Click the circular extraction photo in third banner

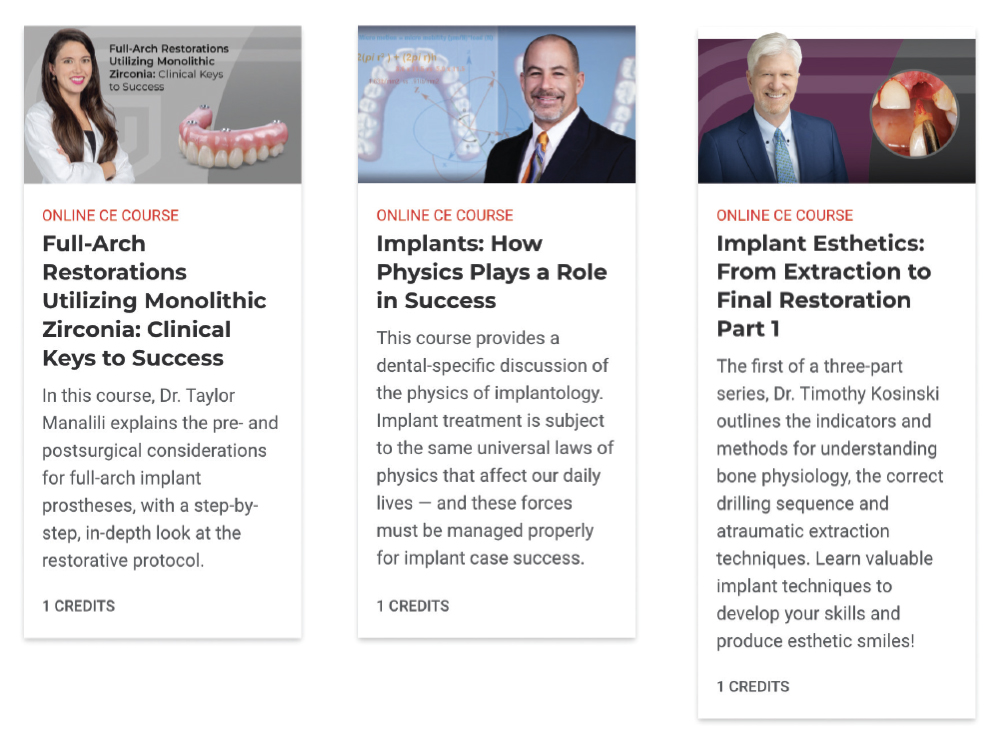(914, 114)
